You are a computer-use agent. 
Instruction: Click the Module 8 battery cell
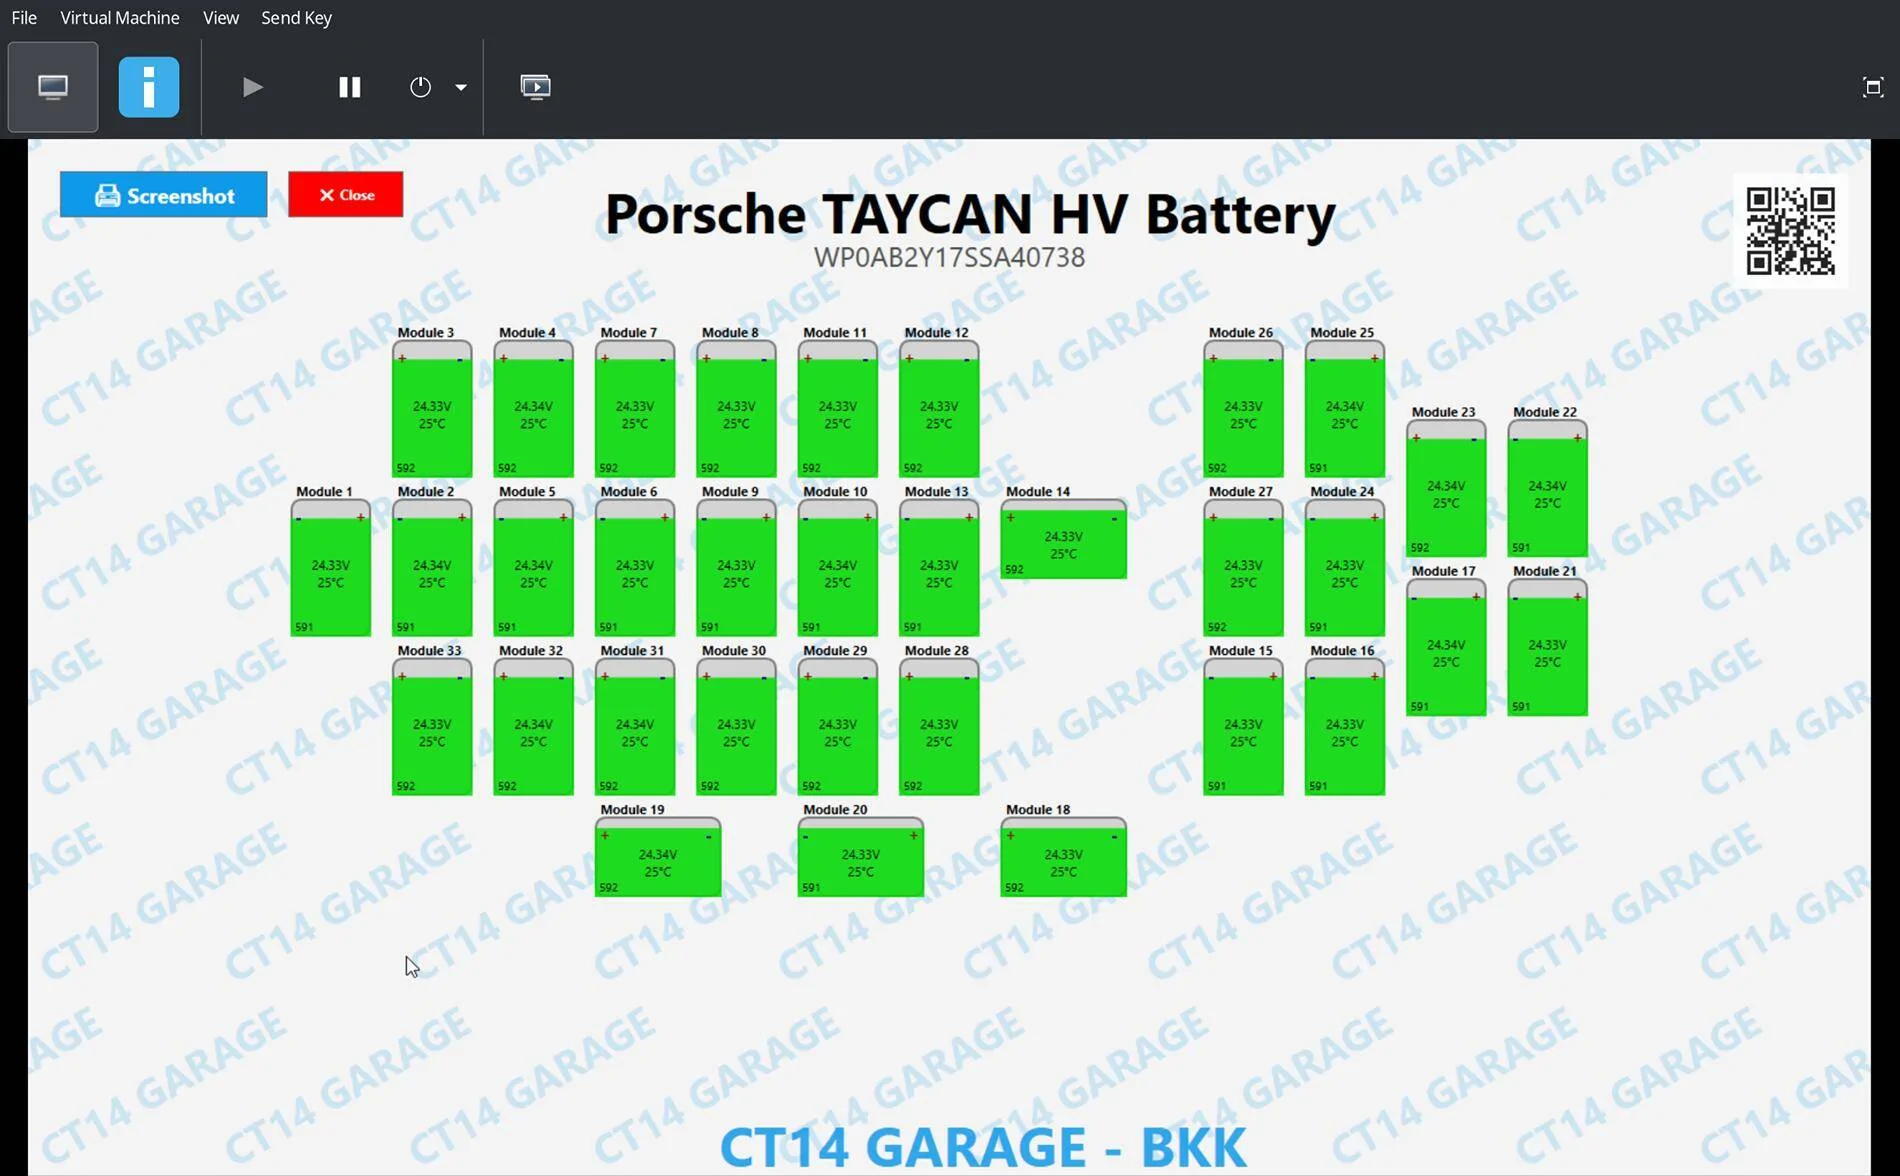click(x=736, y=409)
